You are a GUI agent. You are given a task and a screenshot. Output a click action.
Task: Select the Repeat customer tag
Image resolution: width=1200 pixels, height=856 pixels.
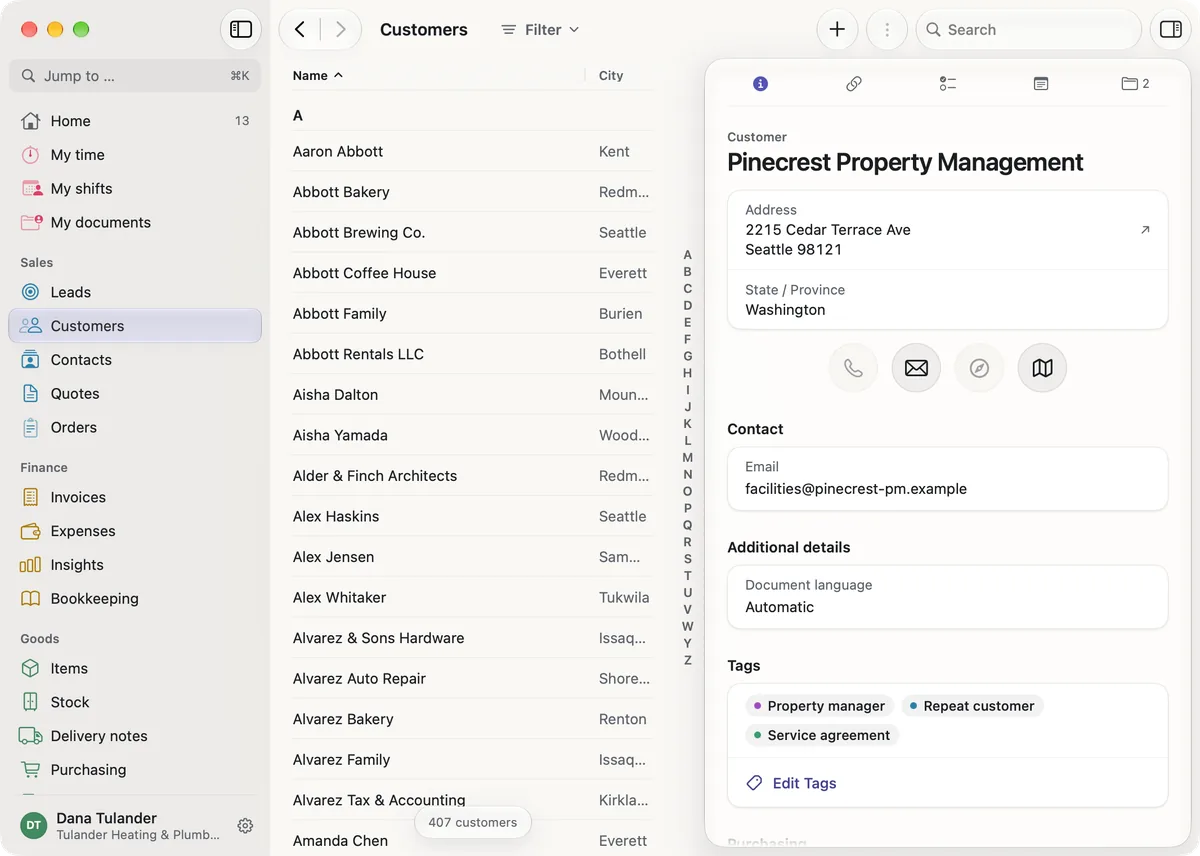pyautogui.click(x=972, y=706)
